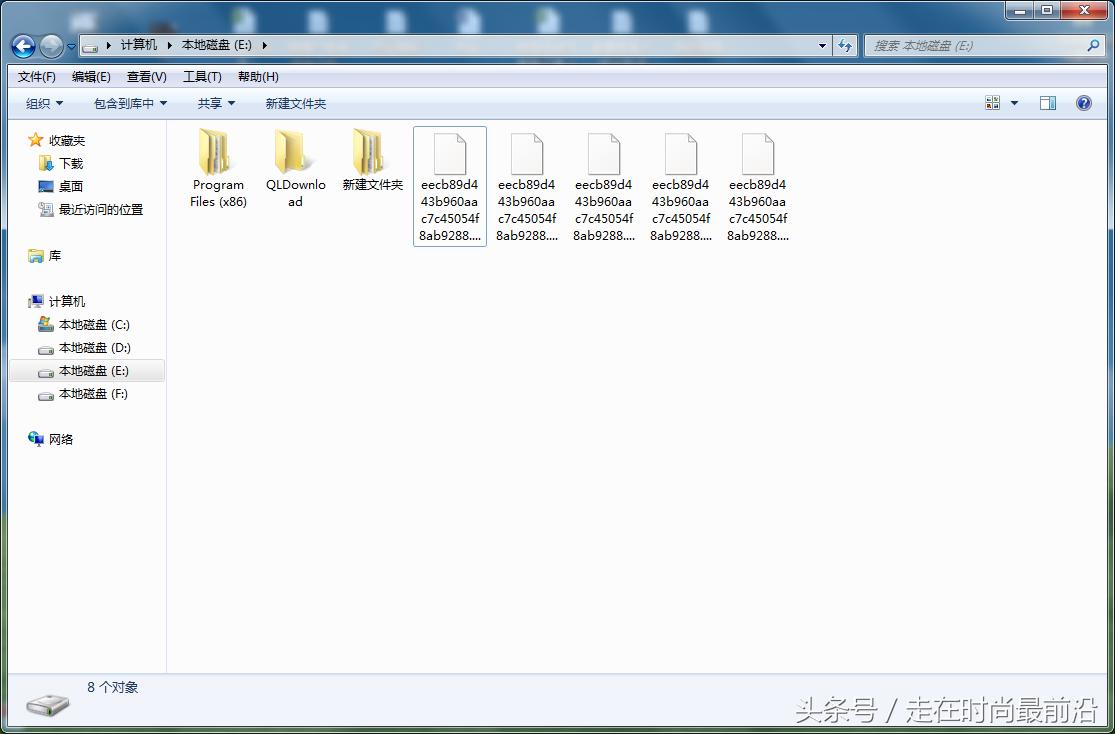
Task: Create a folder with 新建文件夹 button
Action: 296,104
